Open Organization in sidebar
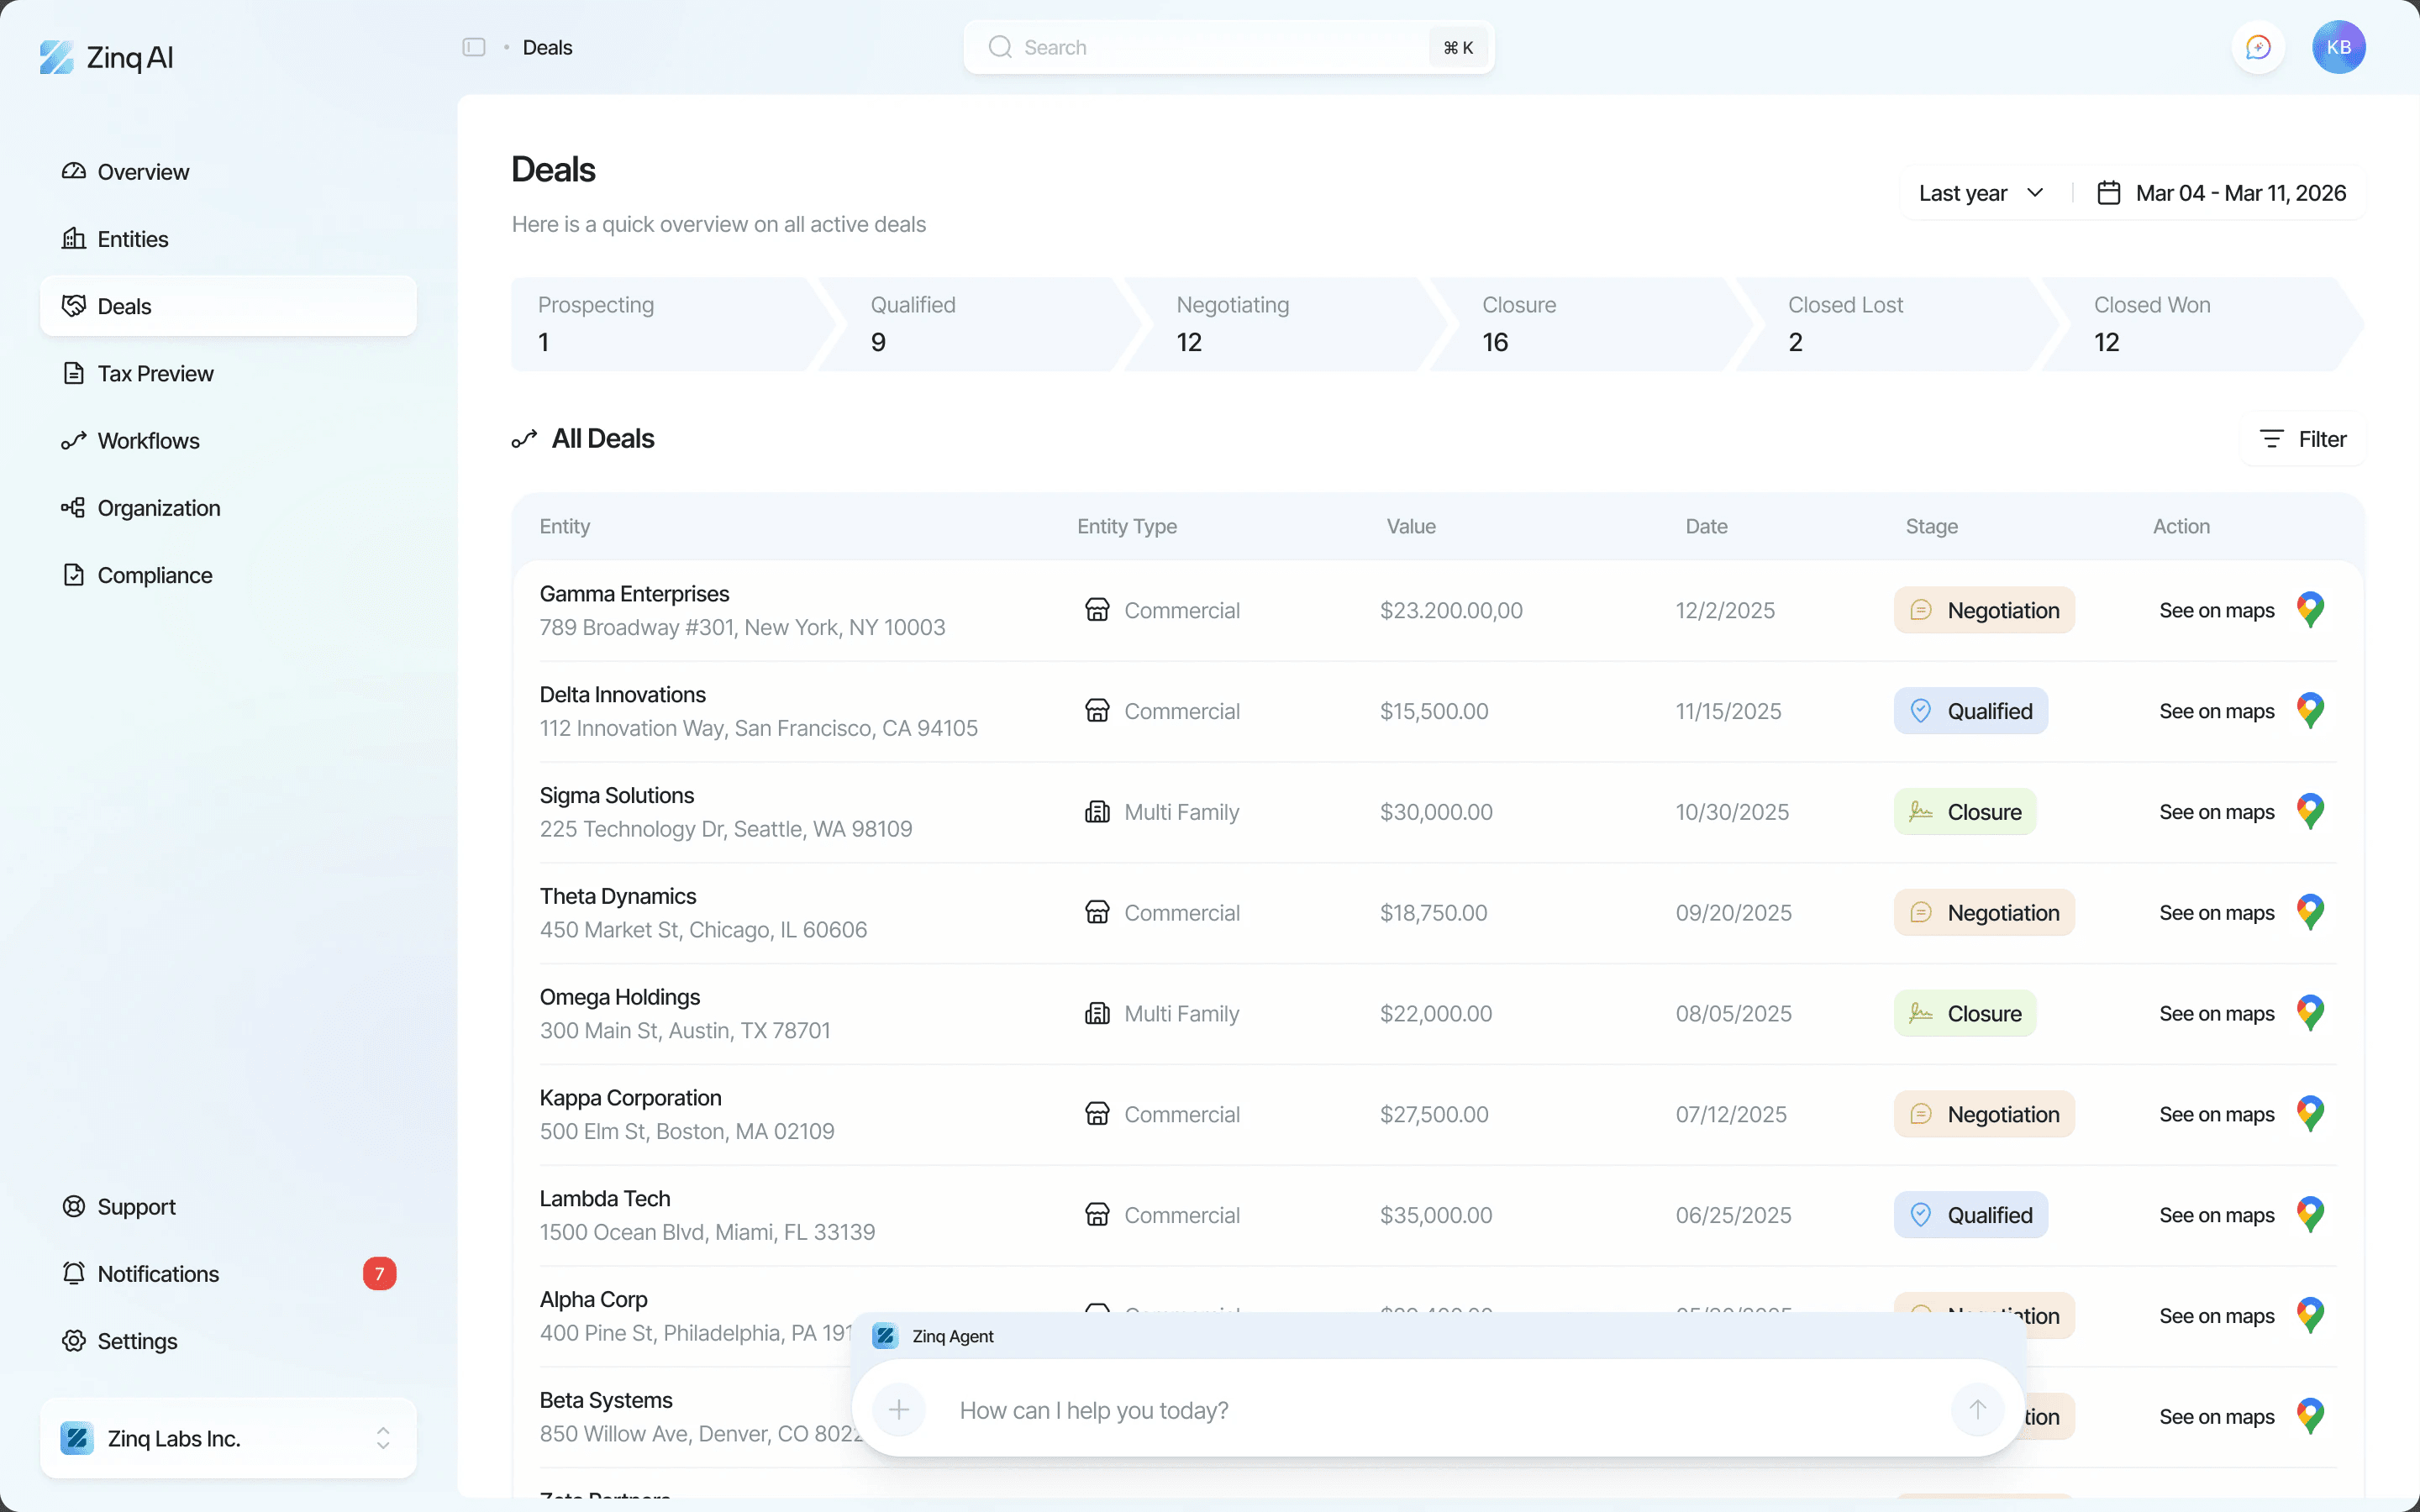The height and width of the screenshot is (1512, 2420). (x=228, y=508)
